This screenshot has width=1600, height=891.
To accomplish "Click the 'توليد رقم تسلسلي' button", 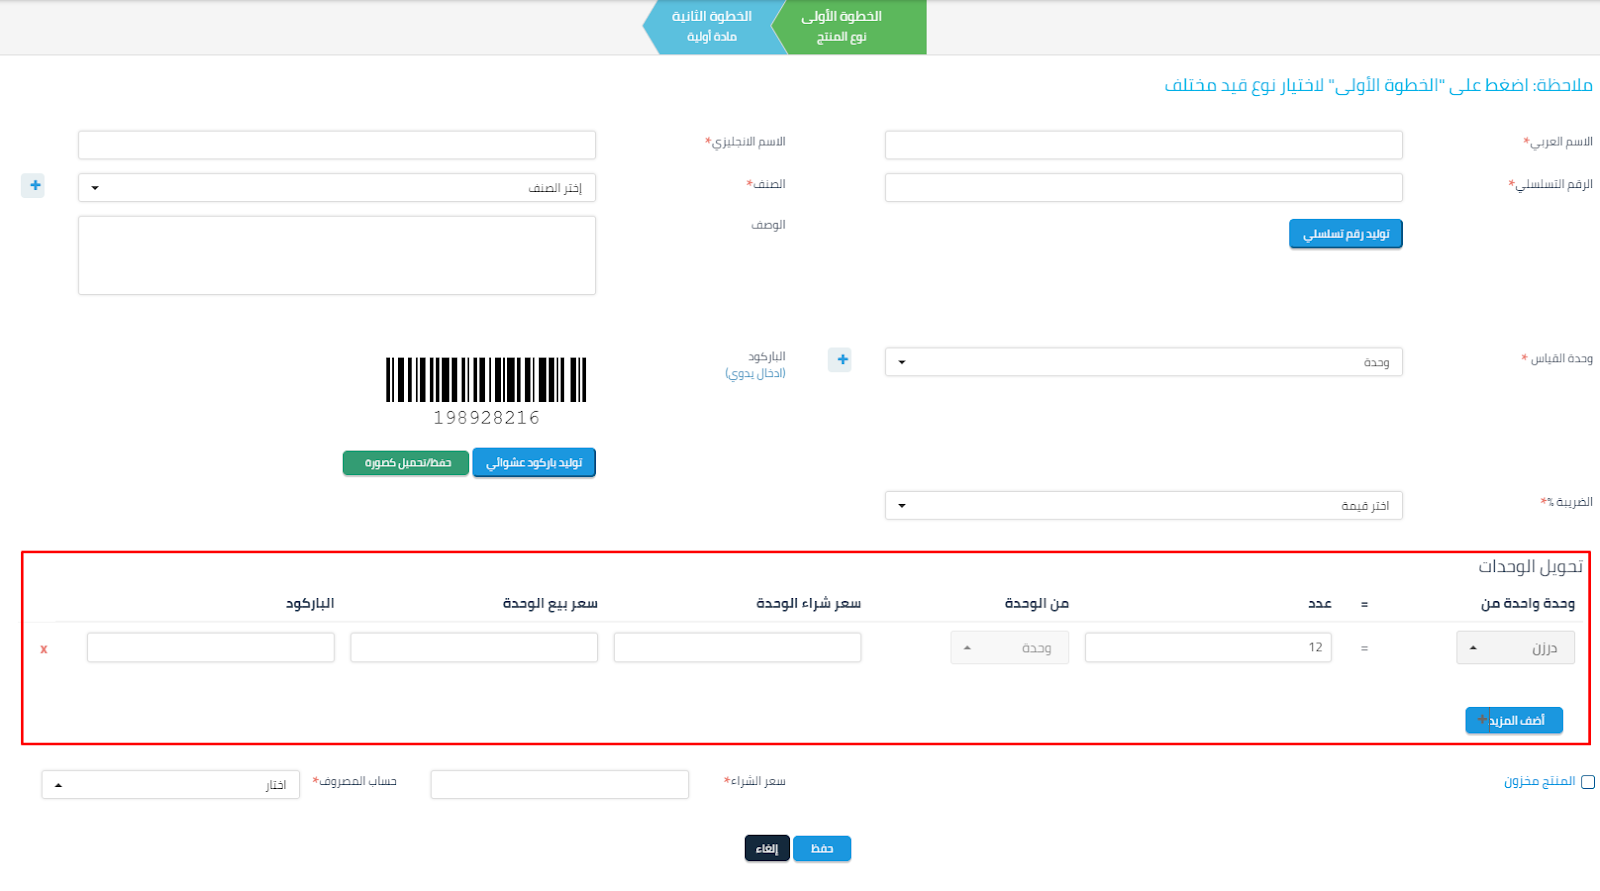I will click(x=1345, y=234).
